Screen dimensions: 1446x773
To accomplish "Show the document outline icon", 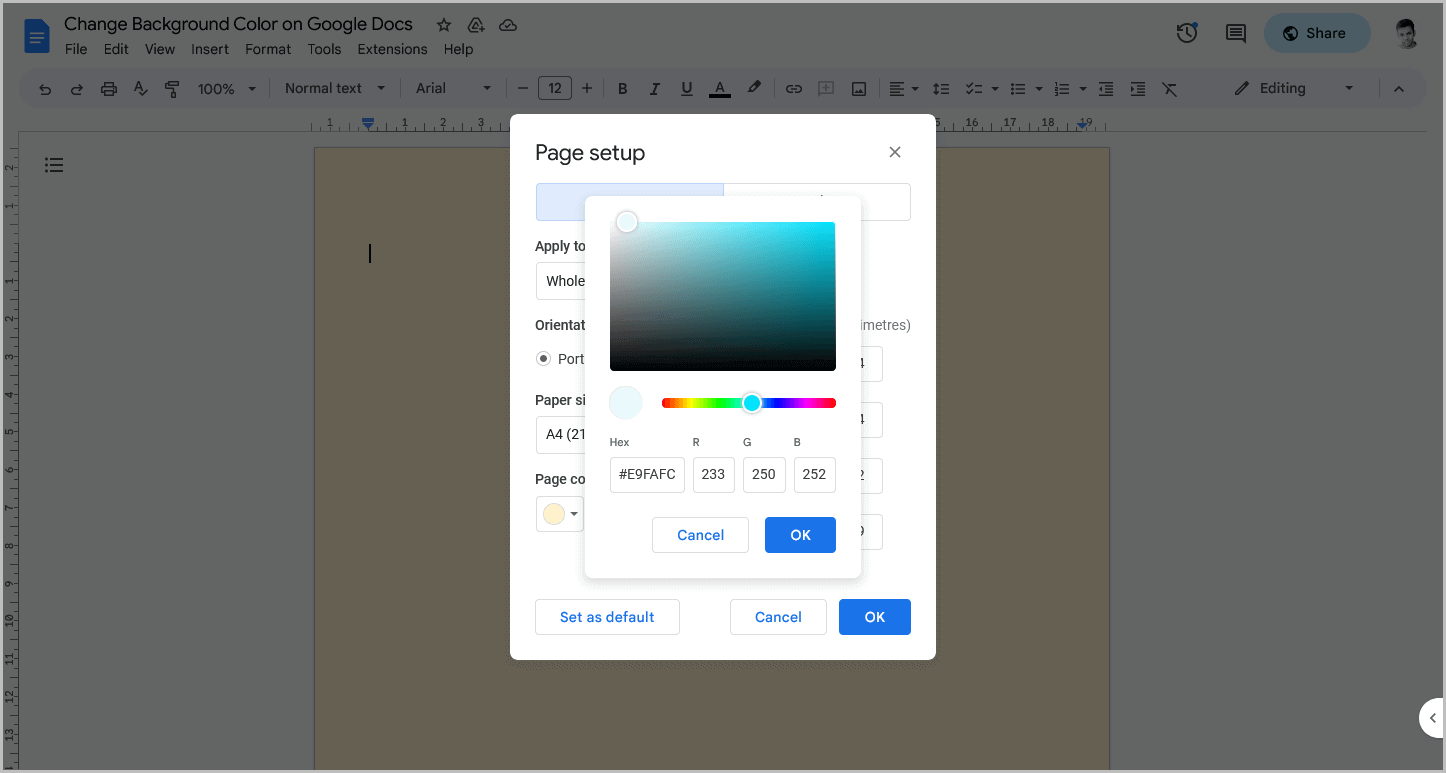I will coord(54,165).
